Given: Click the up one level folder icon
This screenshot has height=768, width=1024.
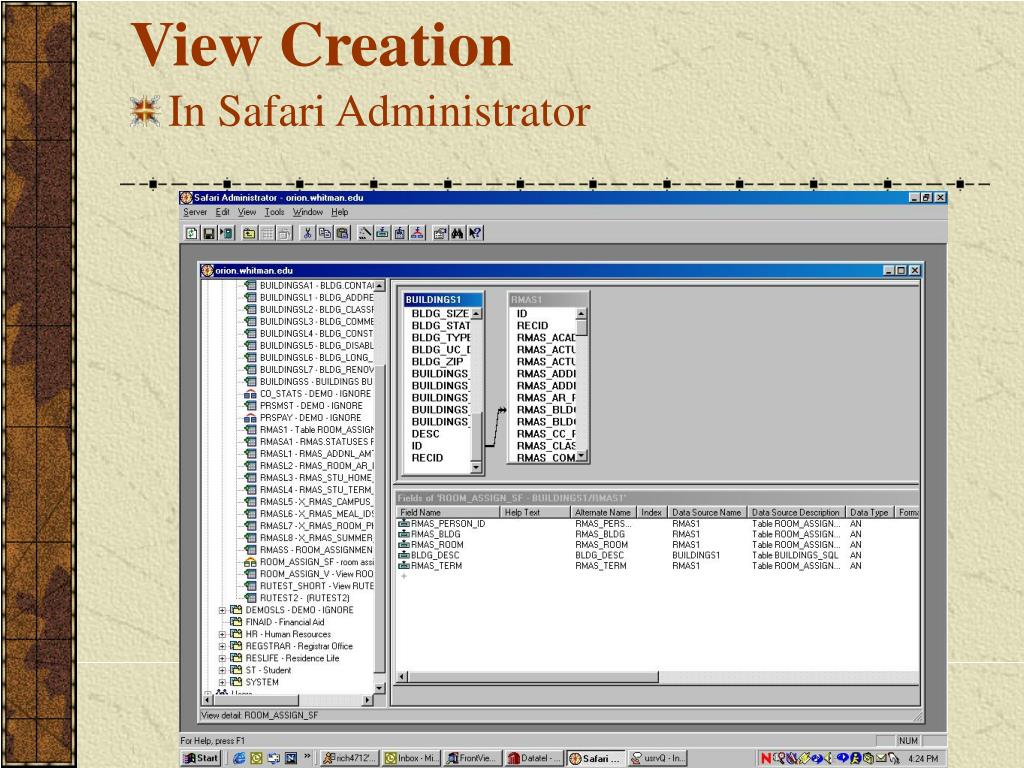Looking at the screenshot, I should tap(249, 233).
